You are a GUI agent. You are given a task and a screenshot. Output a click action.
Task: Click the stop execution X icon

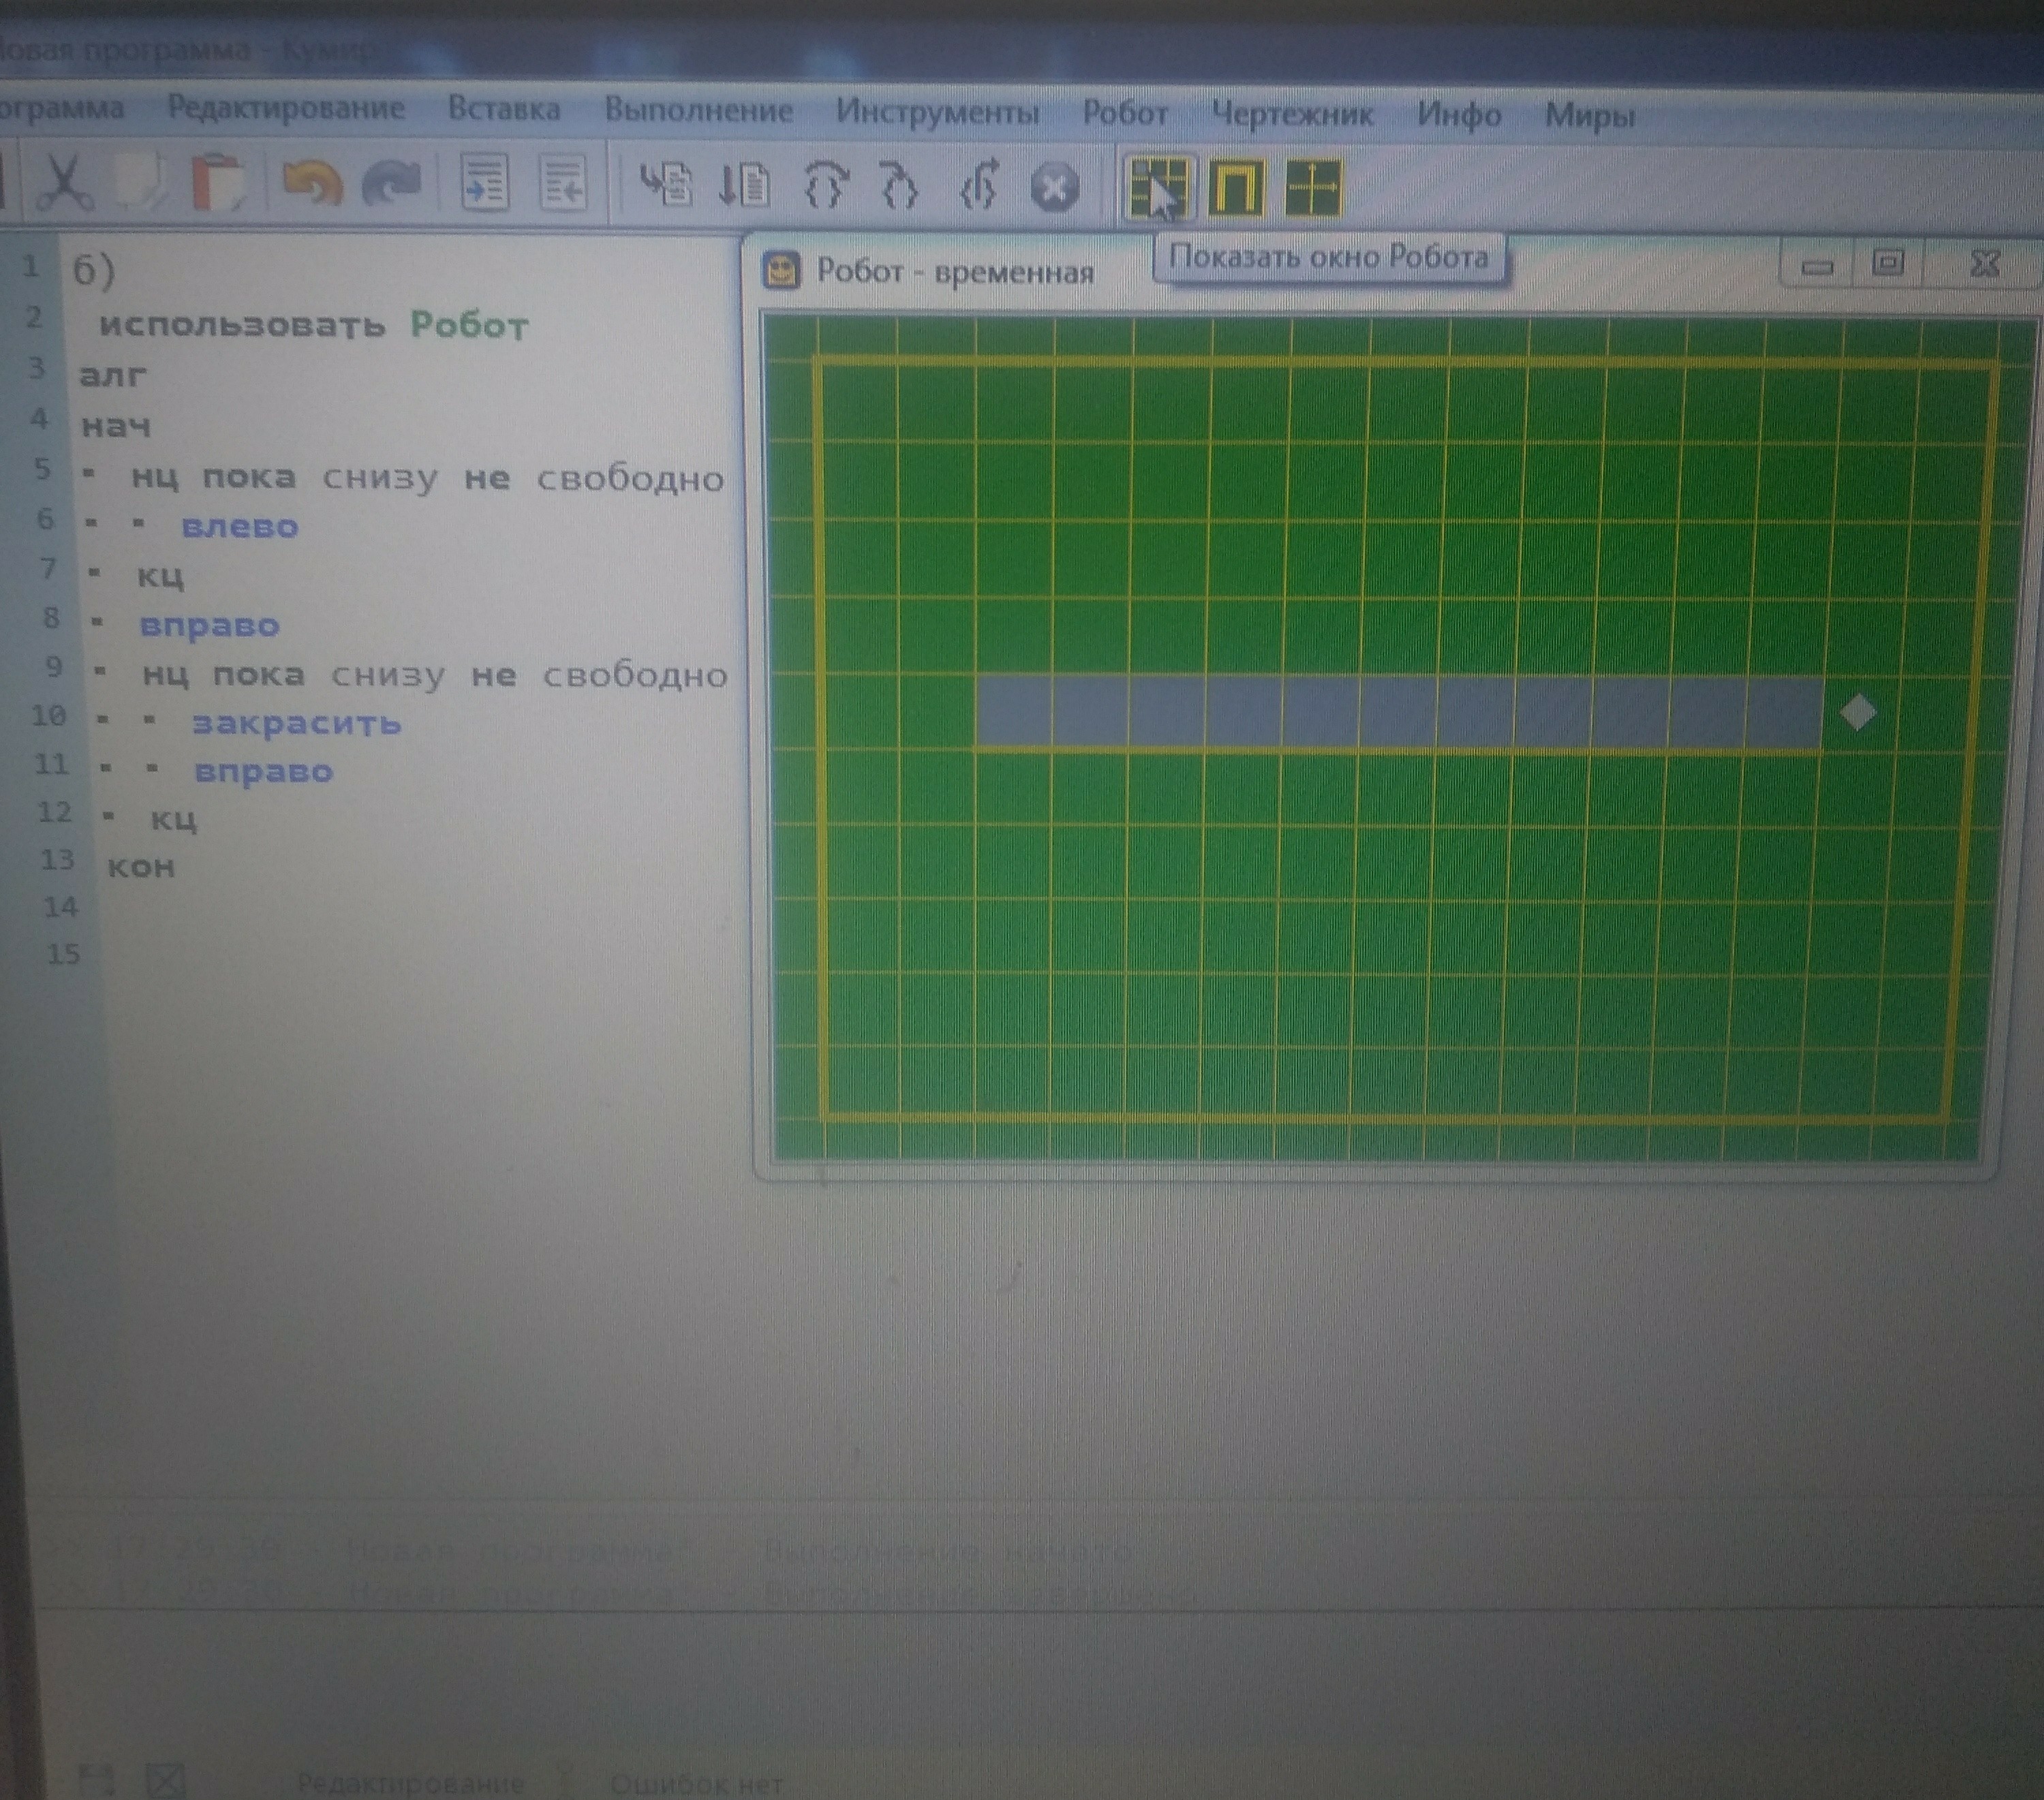click(x=1054, y=188)
